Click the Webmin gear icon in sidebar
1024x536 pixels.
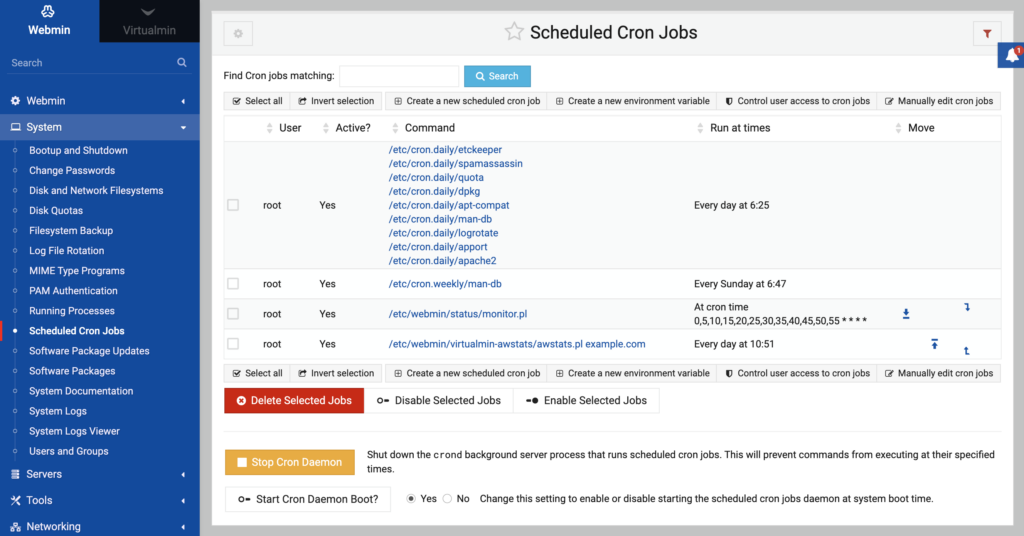[x=15, y=101]
